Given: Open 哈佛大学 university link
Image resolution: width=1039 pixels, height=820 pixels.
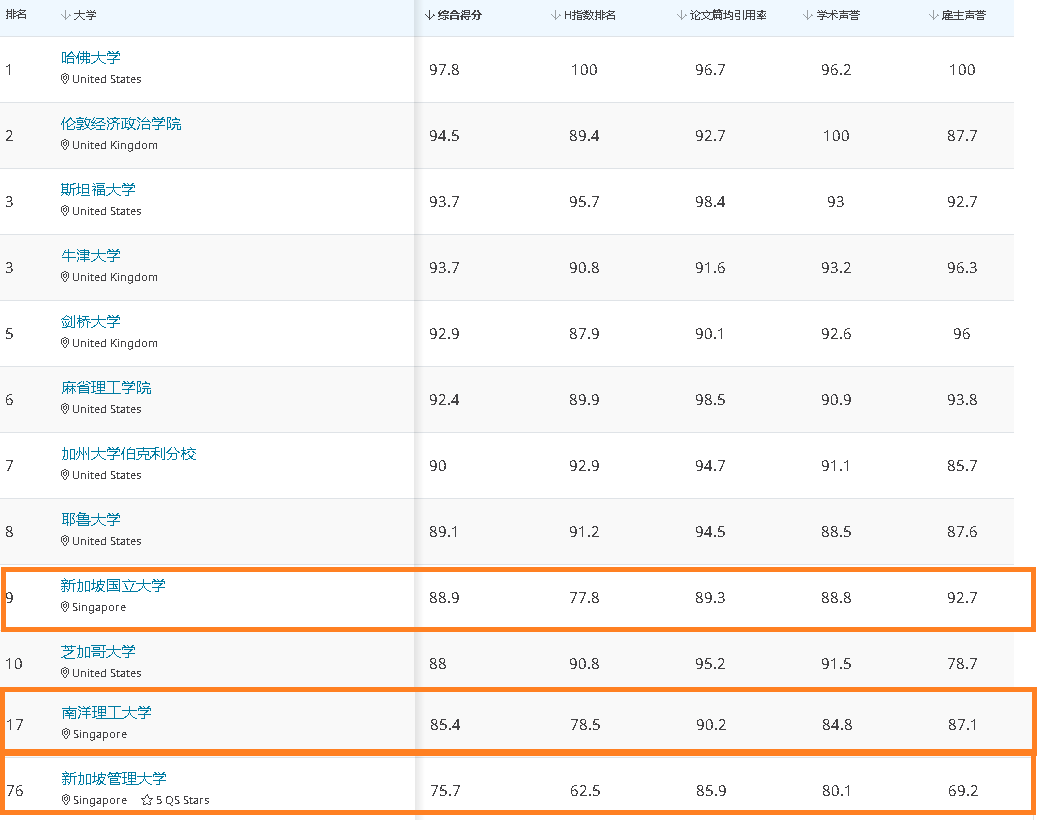Looking at the screenshot, I should (x=91, y=58).
